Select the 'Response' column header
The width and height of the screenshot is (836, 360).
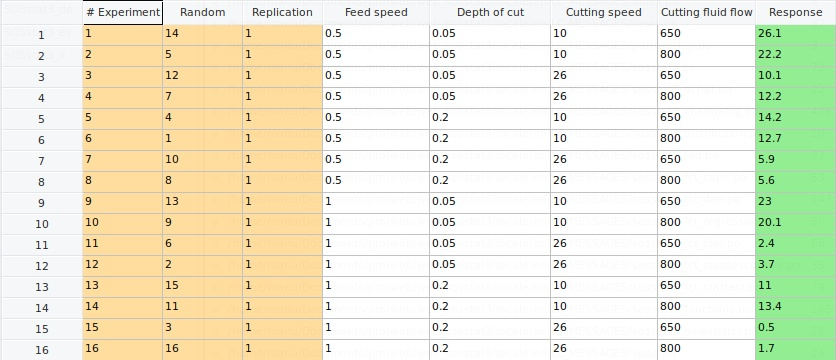(795, 12)
